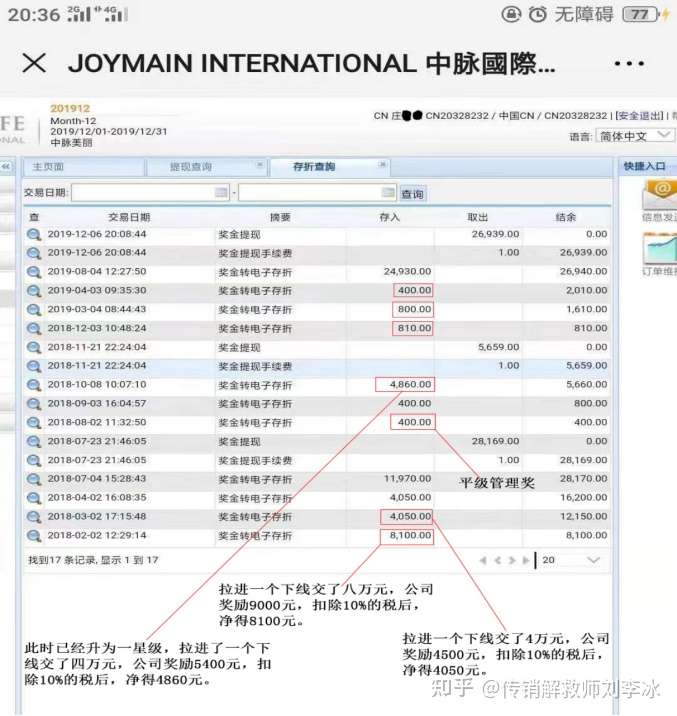View details icon for 2019-08-04 12:27:50 row
The height and width of the screenshot is (716, 677).
pos(34,272)
